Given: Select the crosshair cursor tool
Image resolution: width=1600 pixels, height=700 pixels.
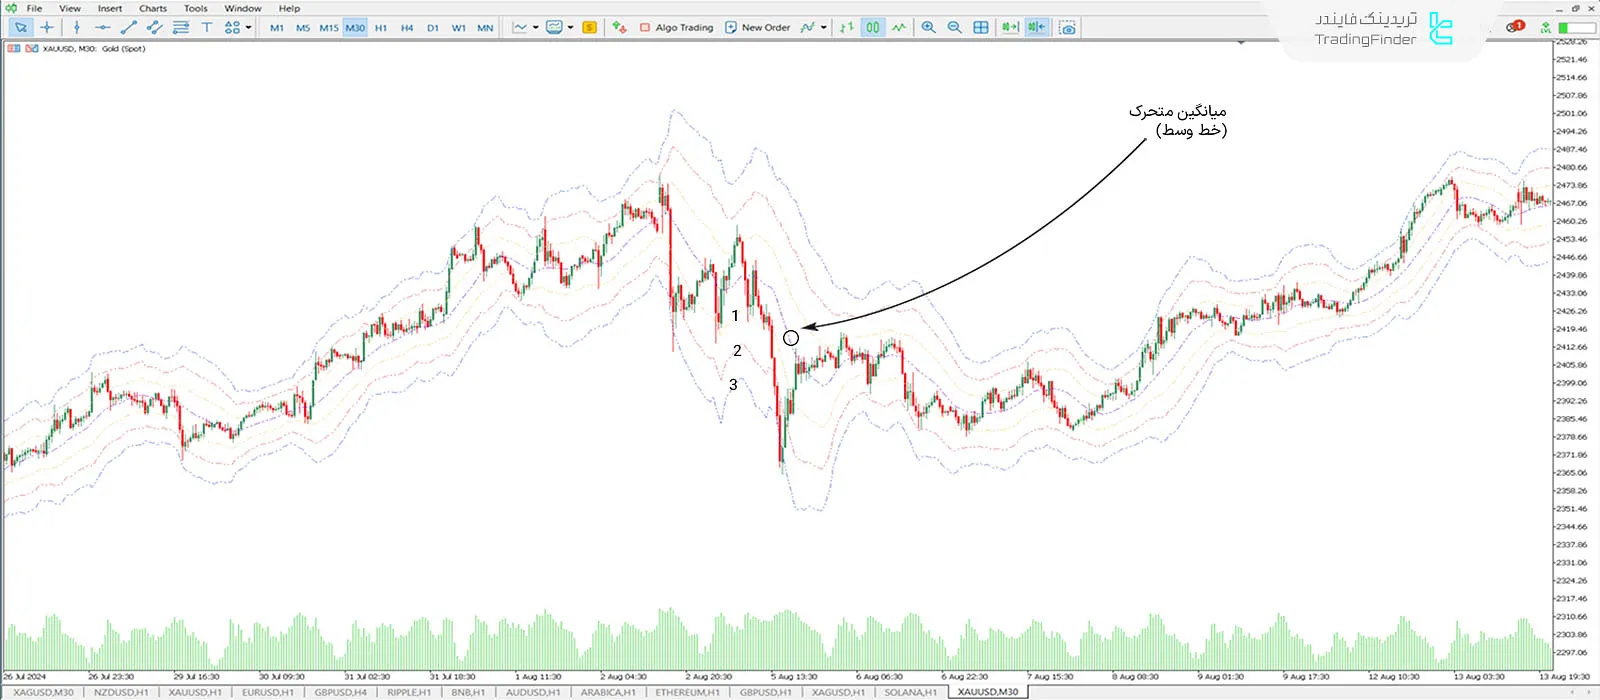Looking at the screenshot, I should pyautogui.click(x=46, y=27).
